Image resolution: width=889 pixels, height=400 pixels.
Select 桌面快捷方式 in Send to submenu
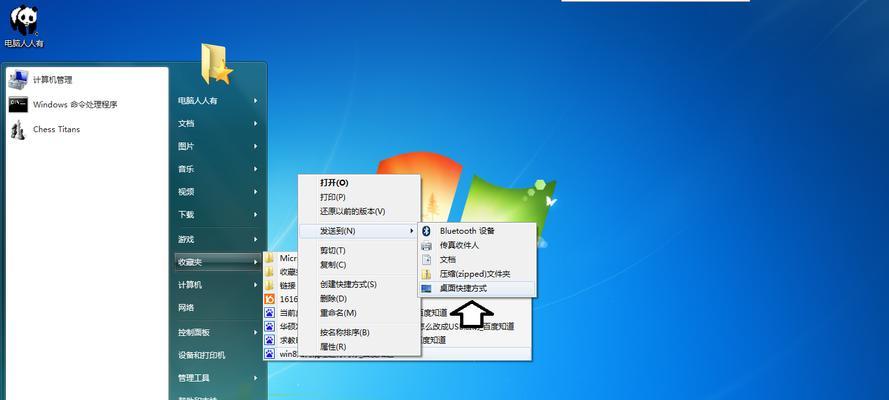[x=477, y=288]
